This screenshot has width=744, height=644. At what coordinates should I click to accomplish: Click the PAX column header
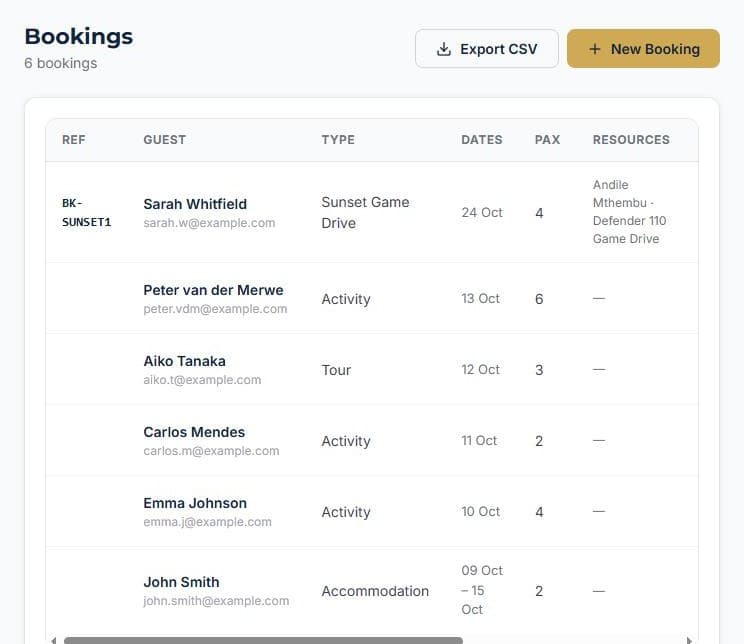[548, 140]
